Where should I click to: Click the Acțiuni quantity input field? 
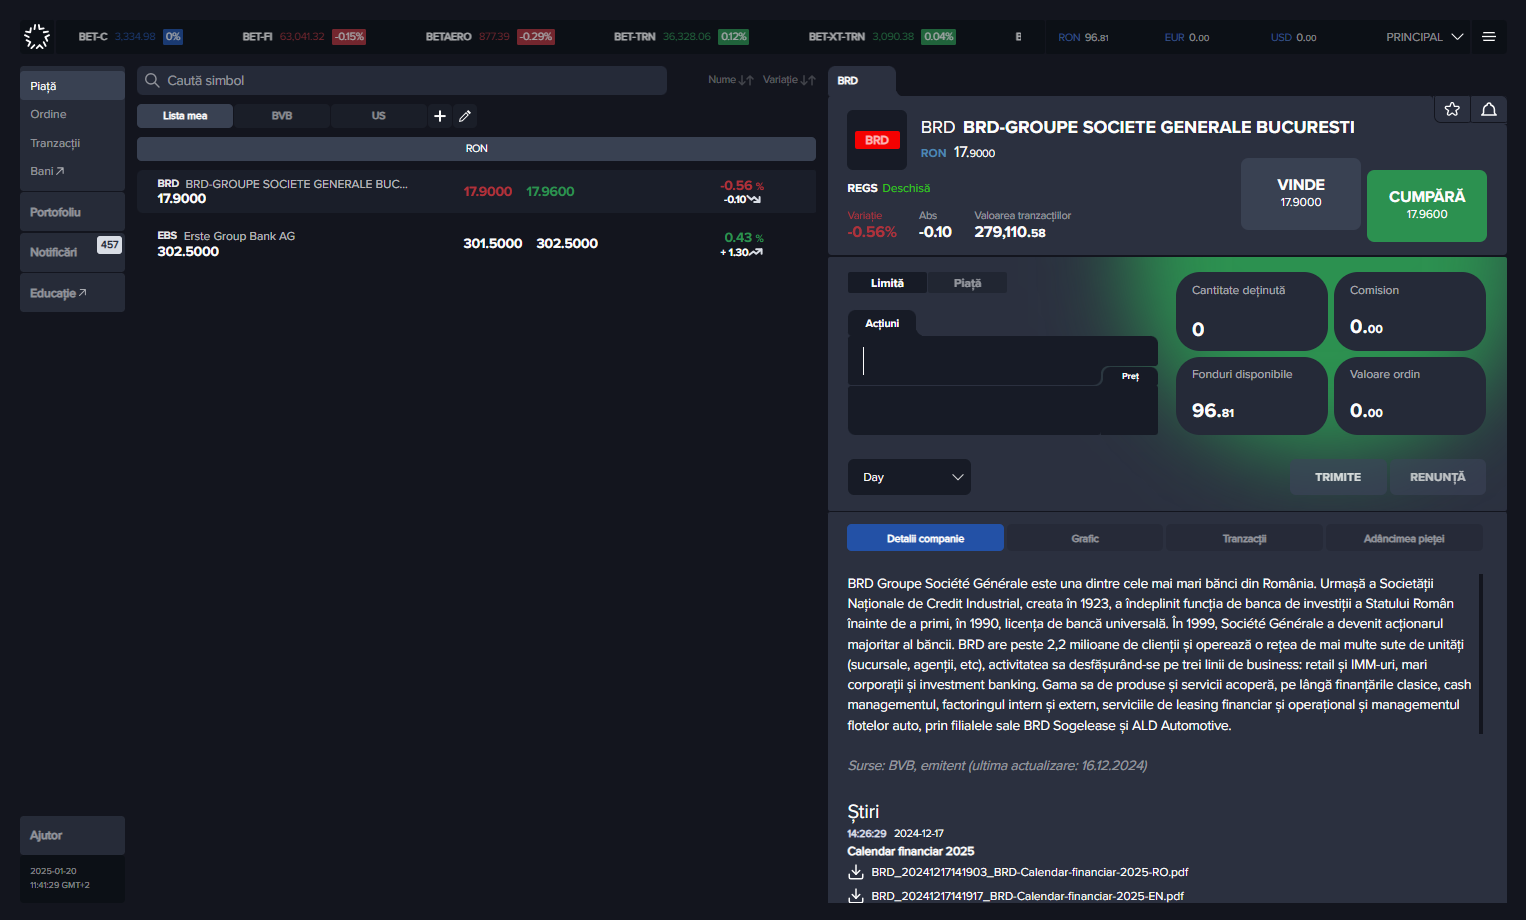[x=1003, y=361]
